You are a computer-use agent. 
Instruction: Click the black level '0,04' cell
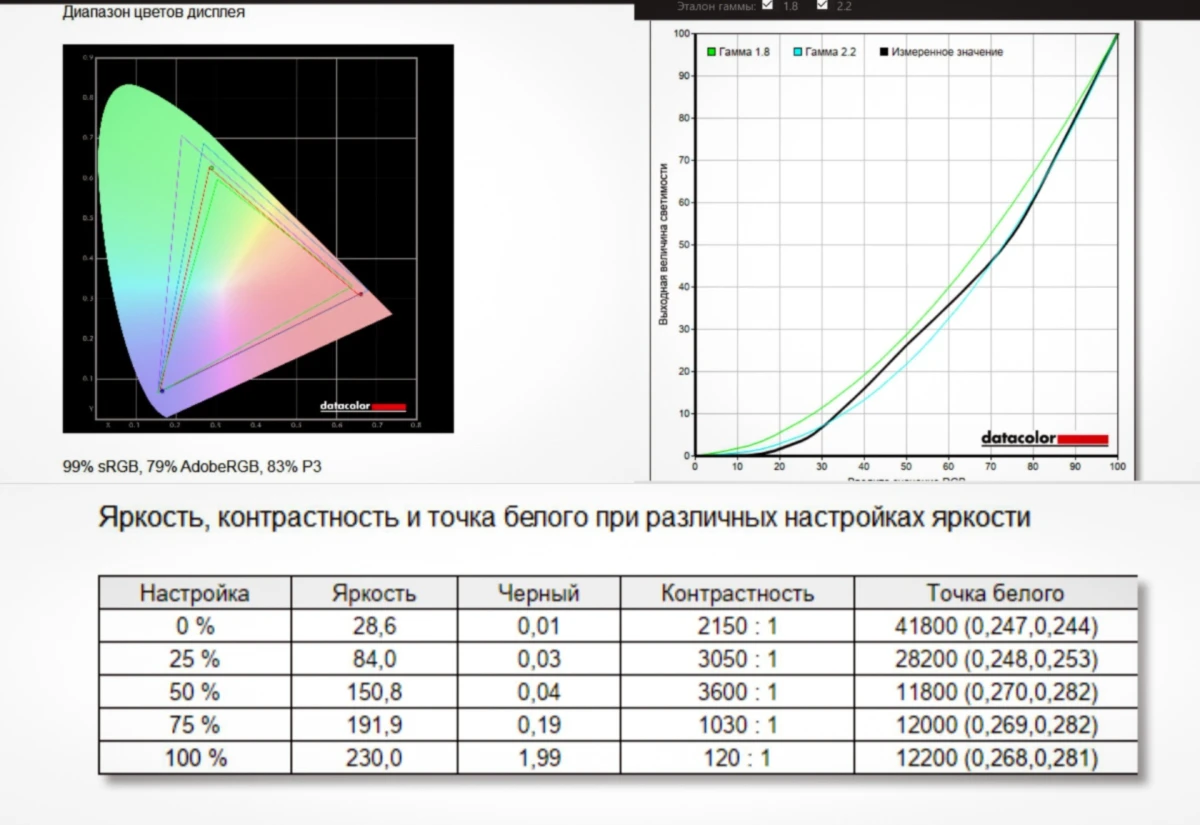[538, 692]
